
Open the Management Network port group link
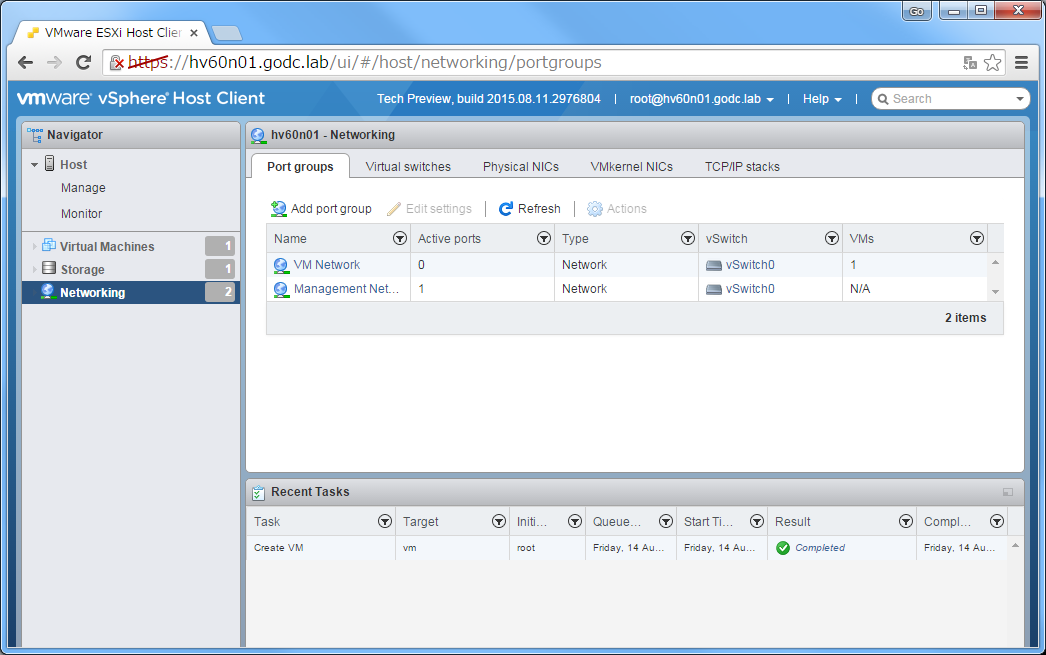pyautogui.click(x=346, y=289)
